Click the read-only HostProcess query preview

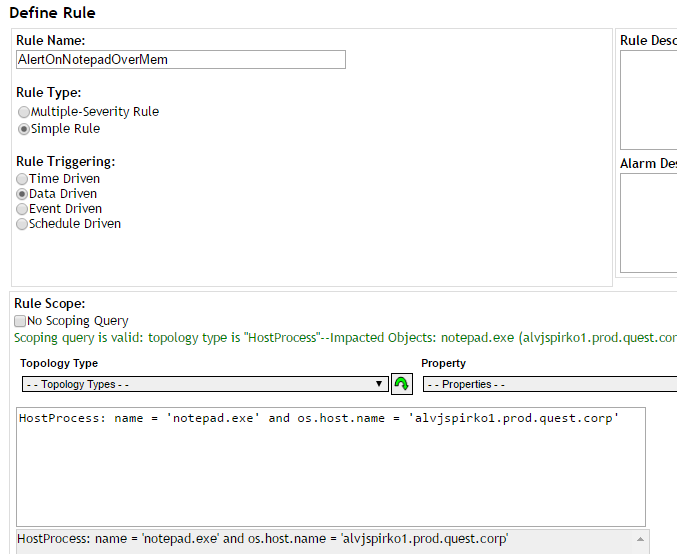coord(326,542)
